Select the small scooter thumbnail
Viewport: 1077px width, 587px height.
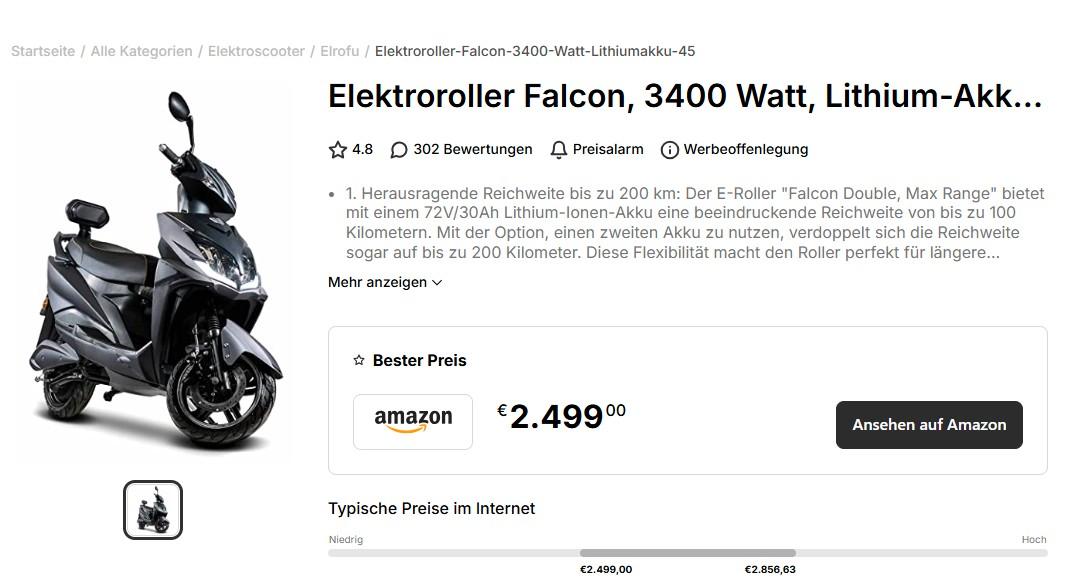[153, 510]
